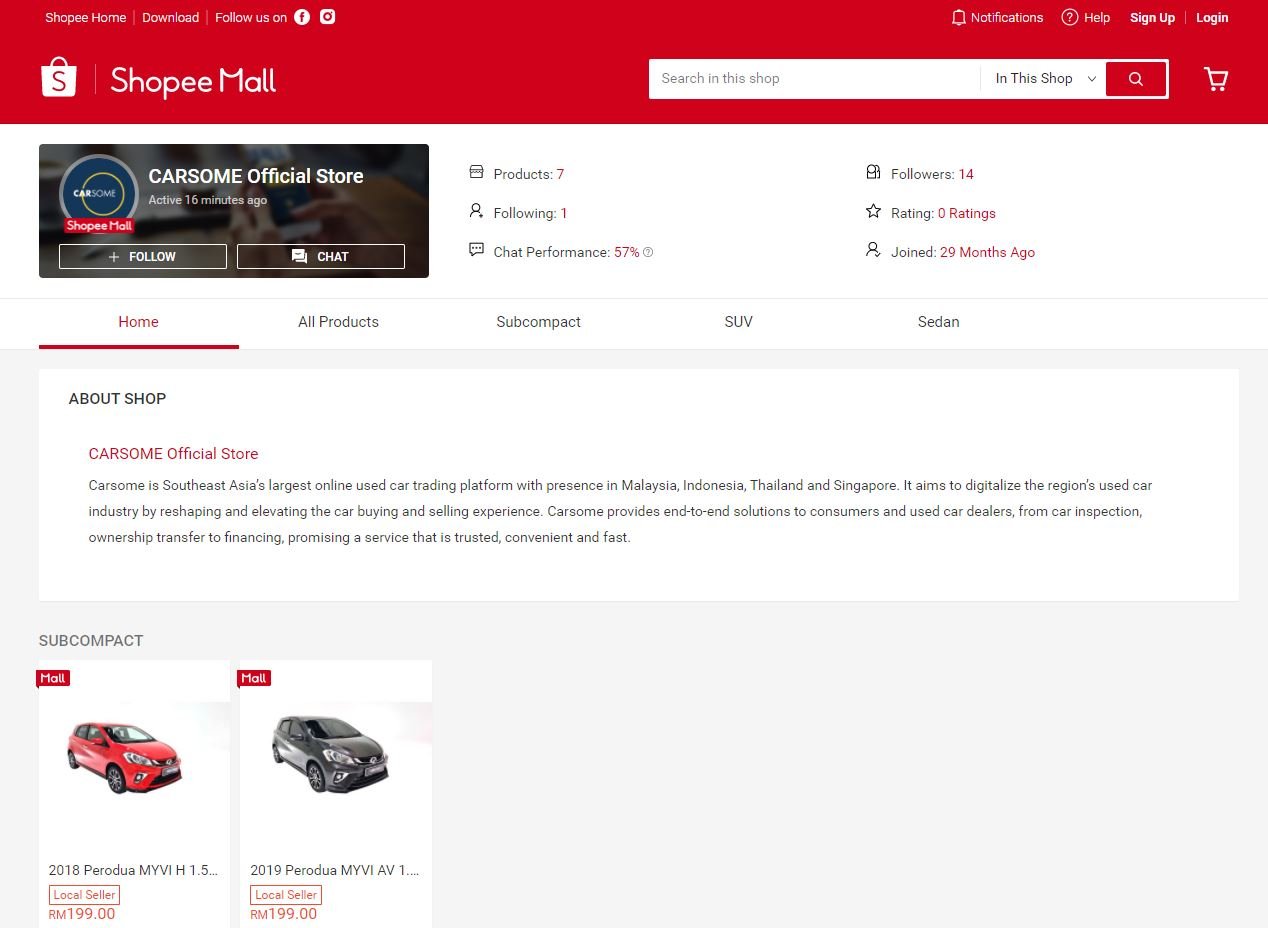This screenshot has width=1268, height=928.
Task: Click the CARSOME store avatar logo
Action: click(98, 192)
